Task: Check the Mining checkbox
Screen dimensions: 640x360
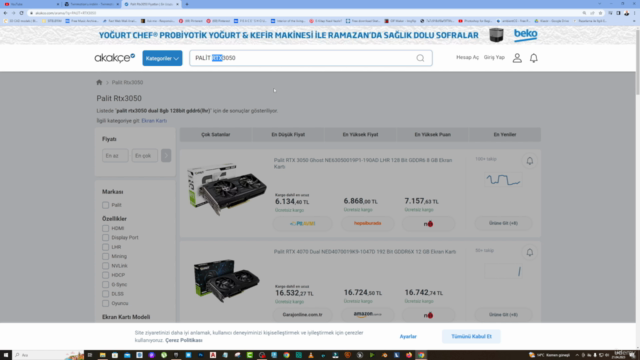Action: tap(105, 256)
